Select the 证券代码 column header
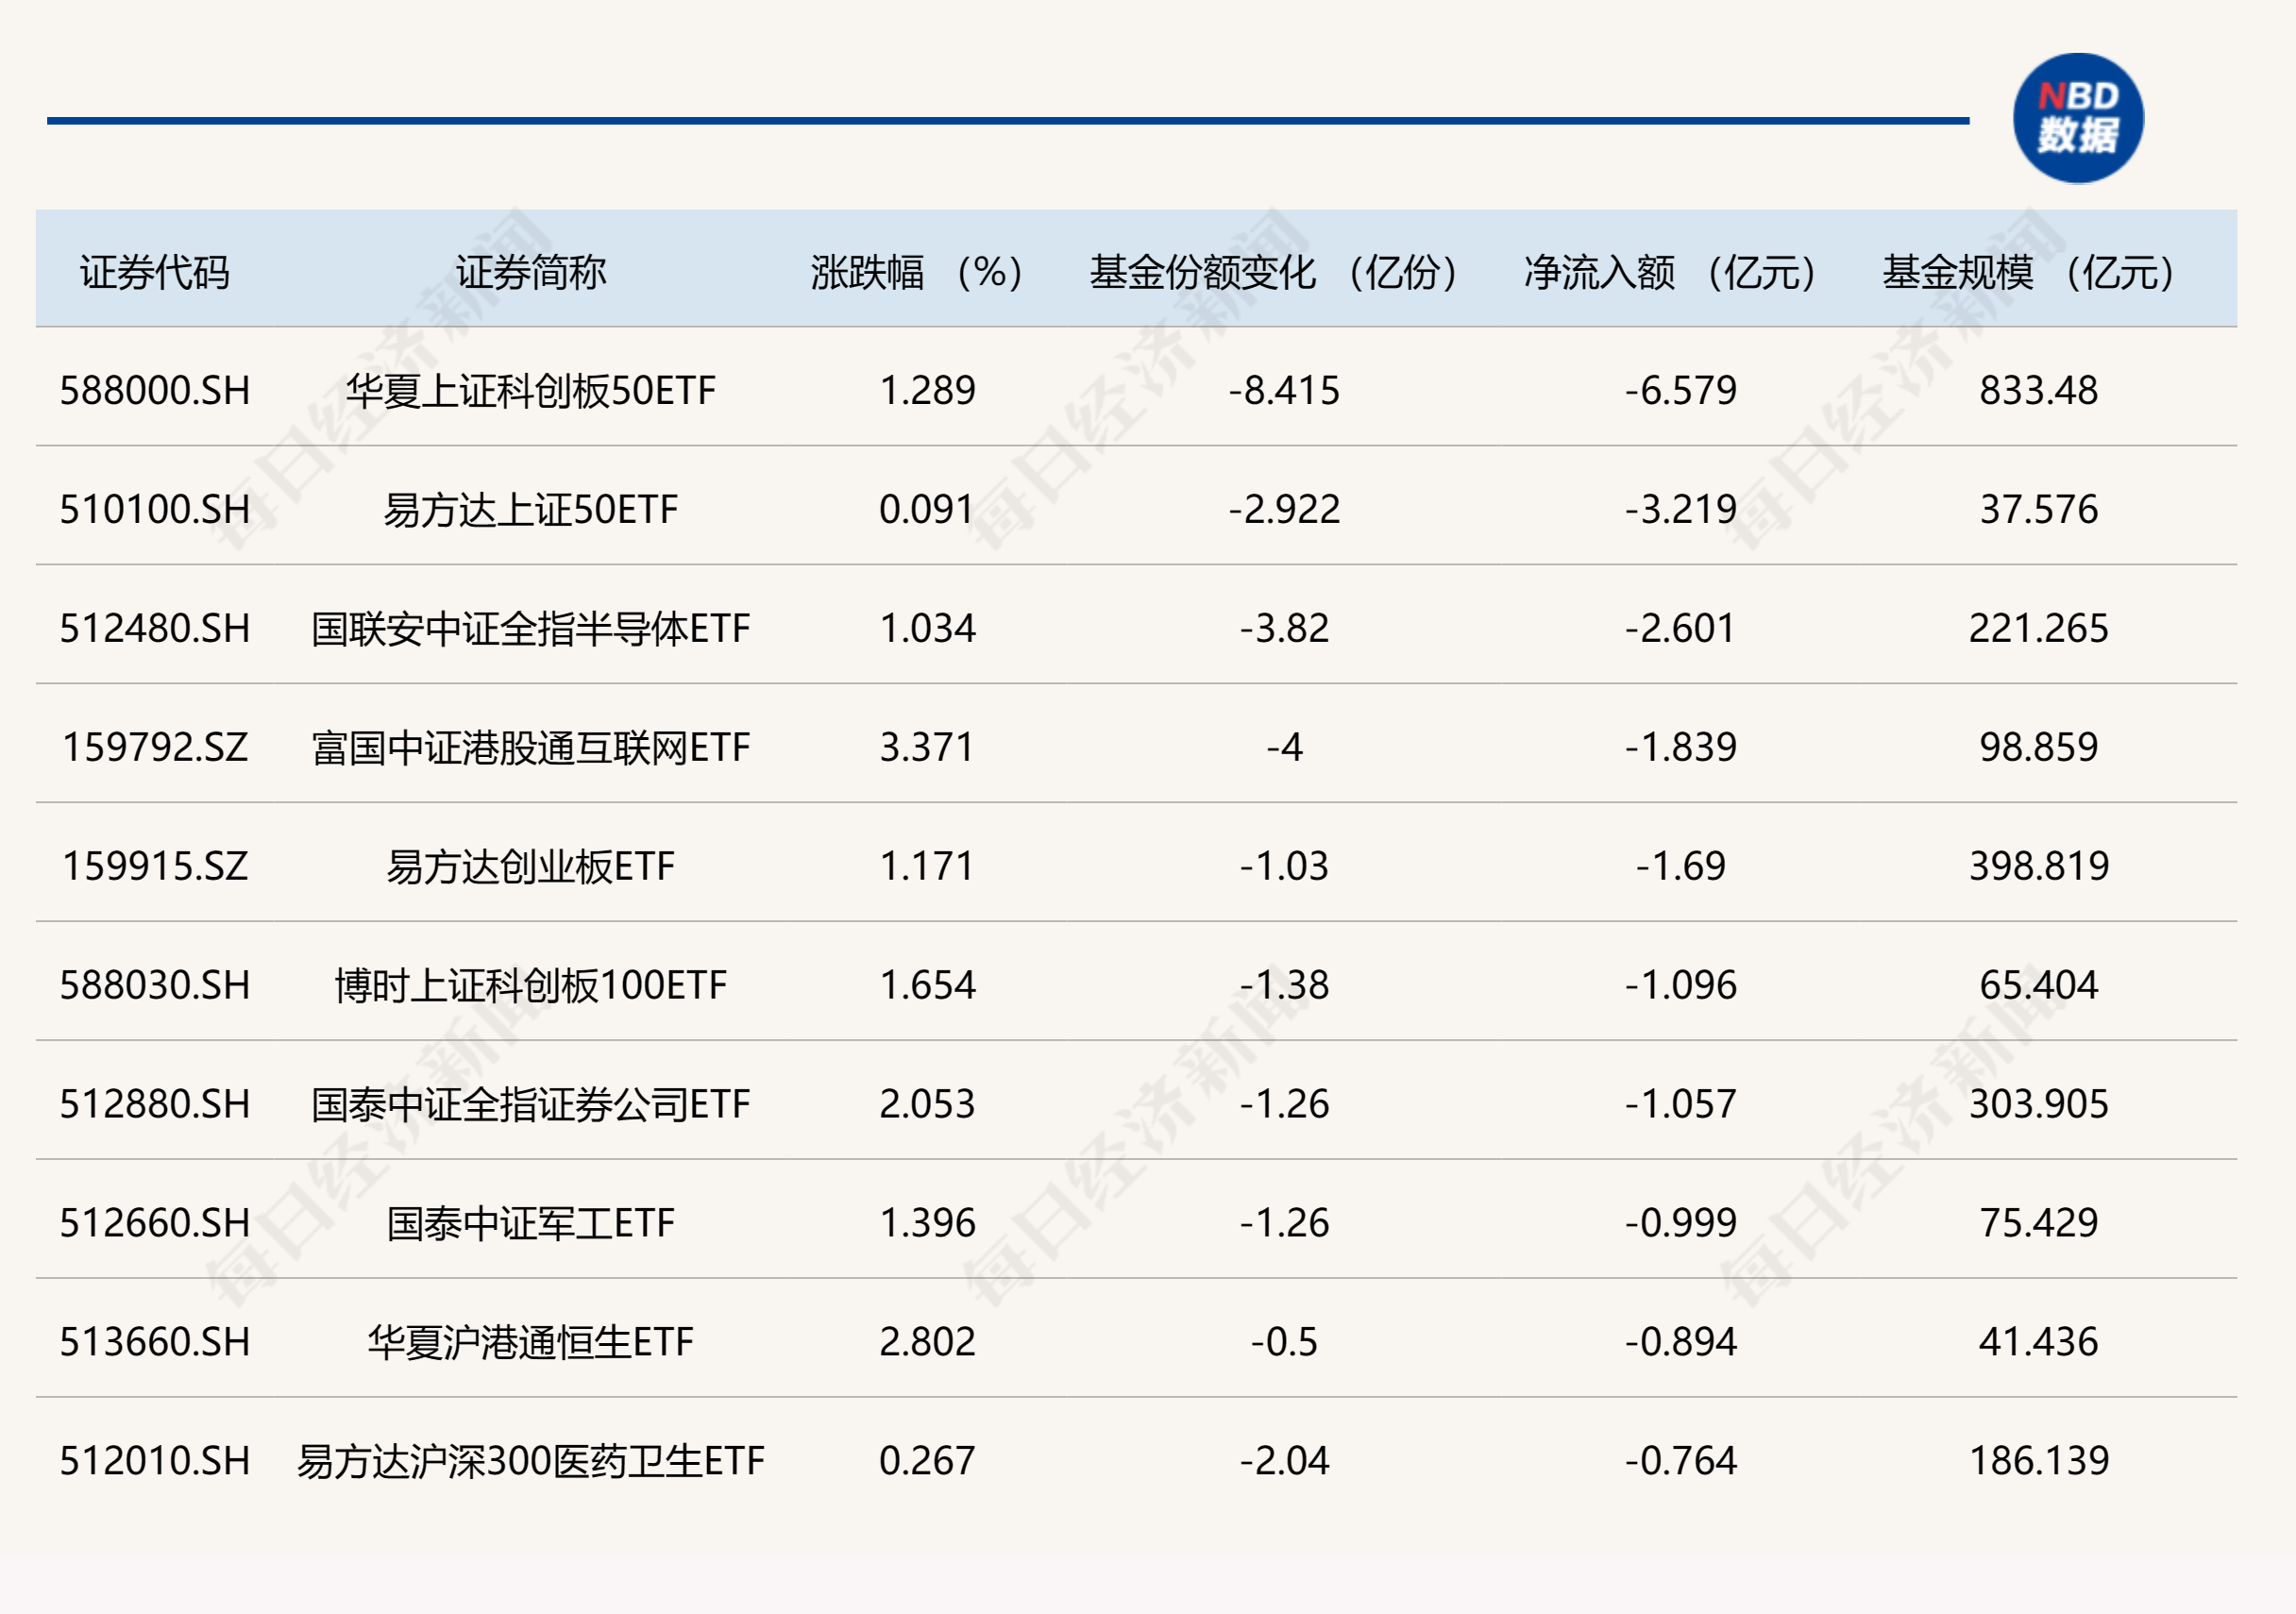Screen dimensions: 2296x1614 tap(155, 272)
